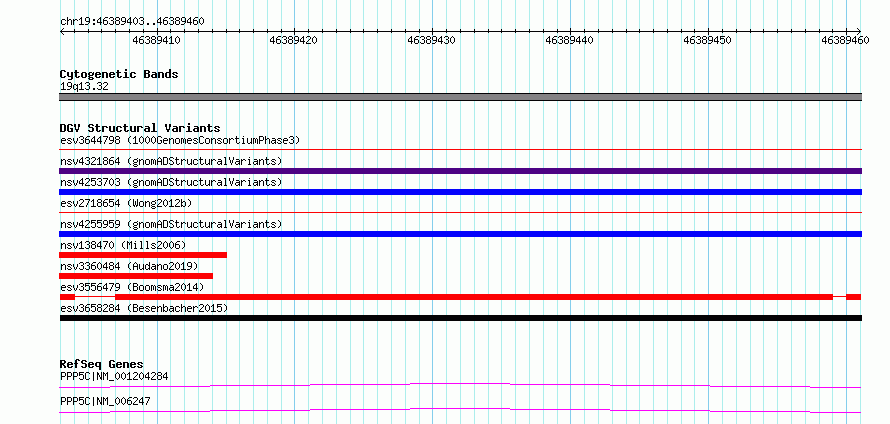The height and width of the screenshot is (424, 890).
Task: Open variant nsv4253703 label
Action: (171, 182)
